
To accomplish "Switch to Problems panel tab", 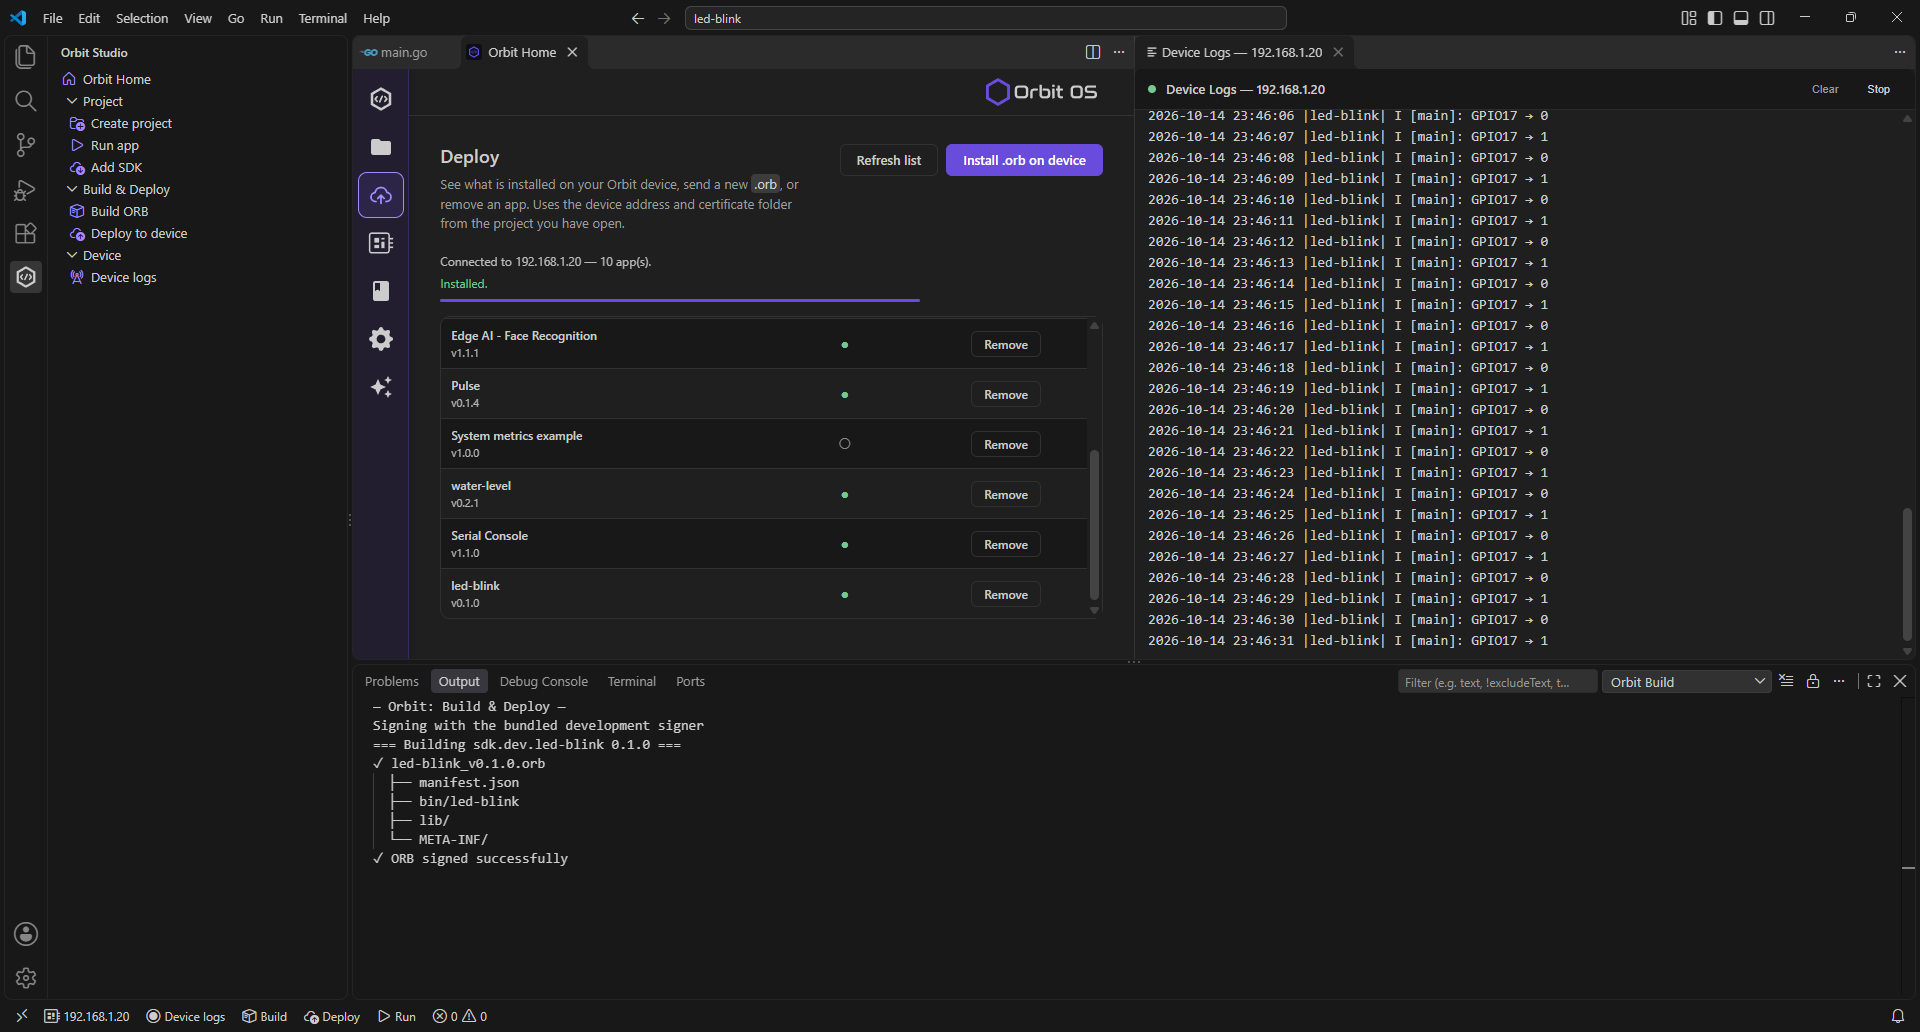I will coord(391,681).
